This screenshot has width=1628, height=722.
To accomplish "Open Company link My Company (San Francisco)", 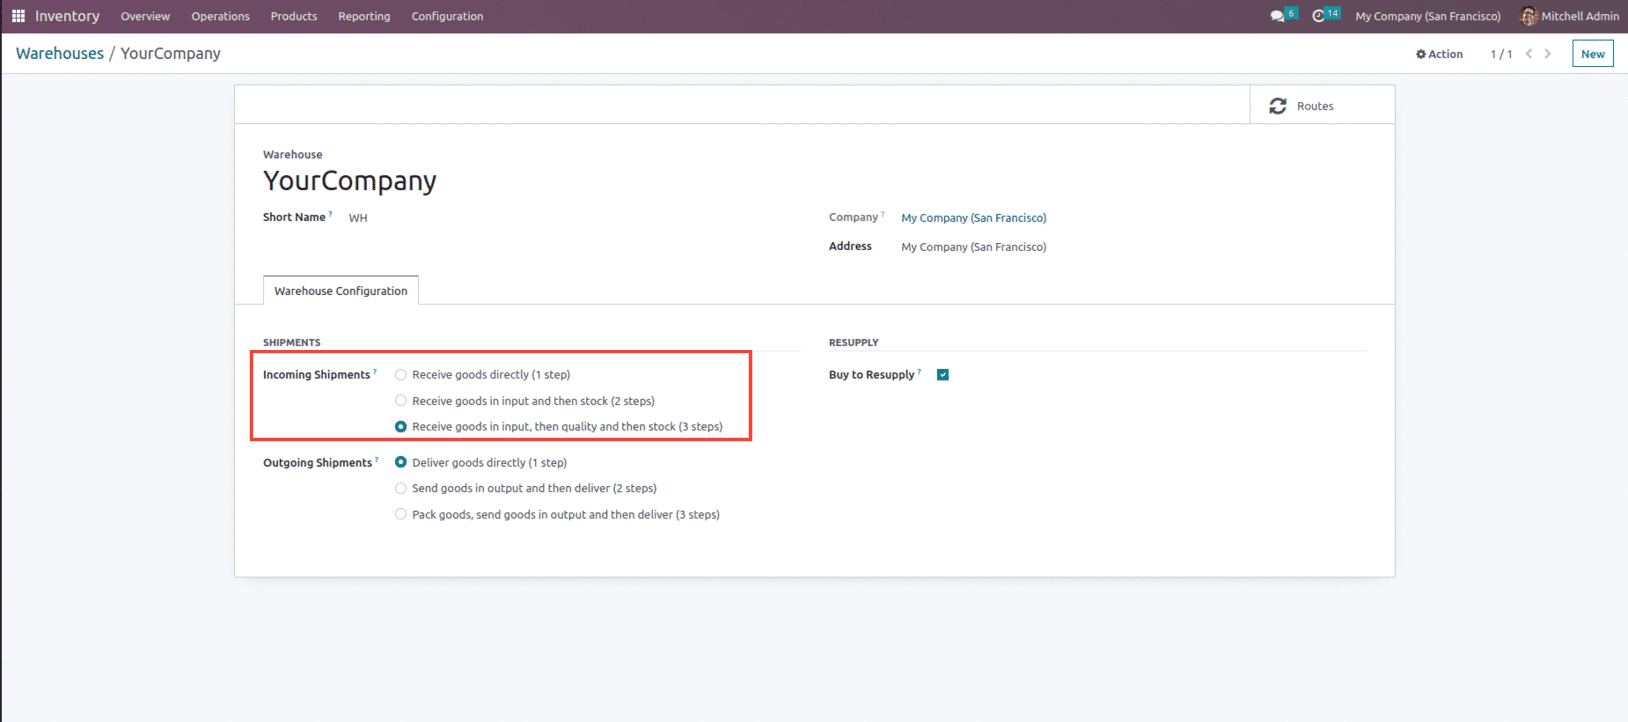I will coord(974,218).
